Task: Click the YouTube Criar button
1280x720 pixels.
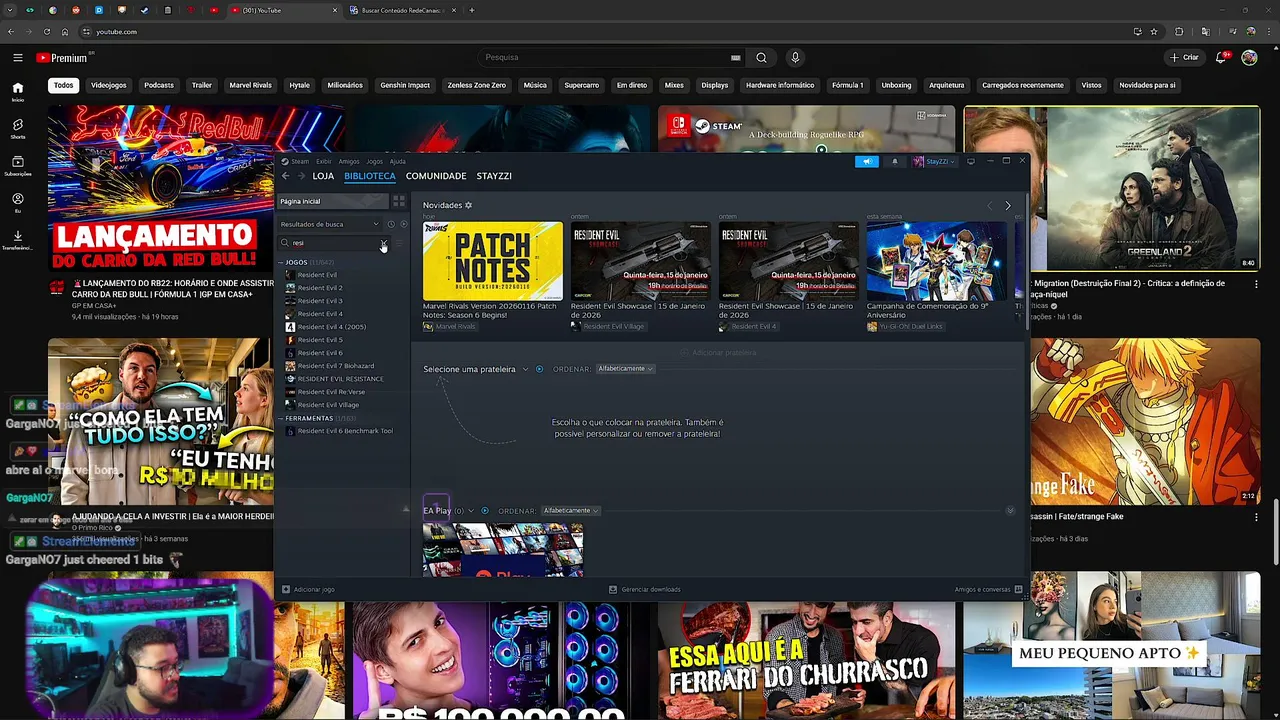Action: pyautogui.click(x=1184, y=57)
